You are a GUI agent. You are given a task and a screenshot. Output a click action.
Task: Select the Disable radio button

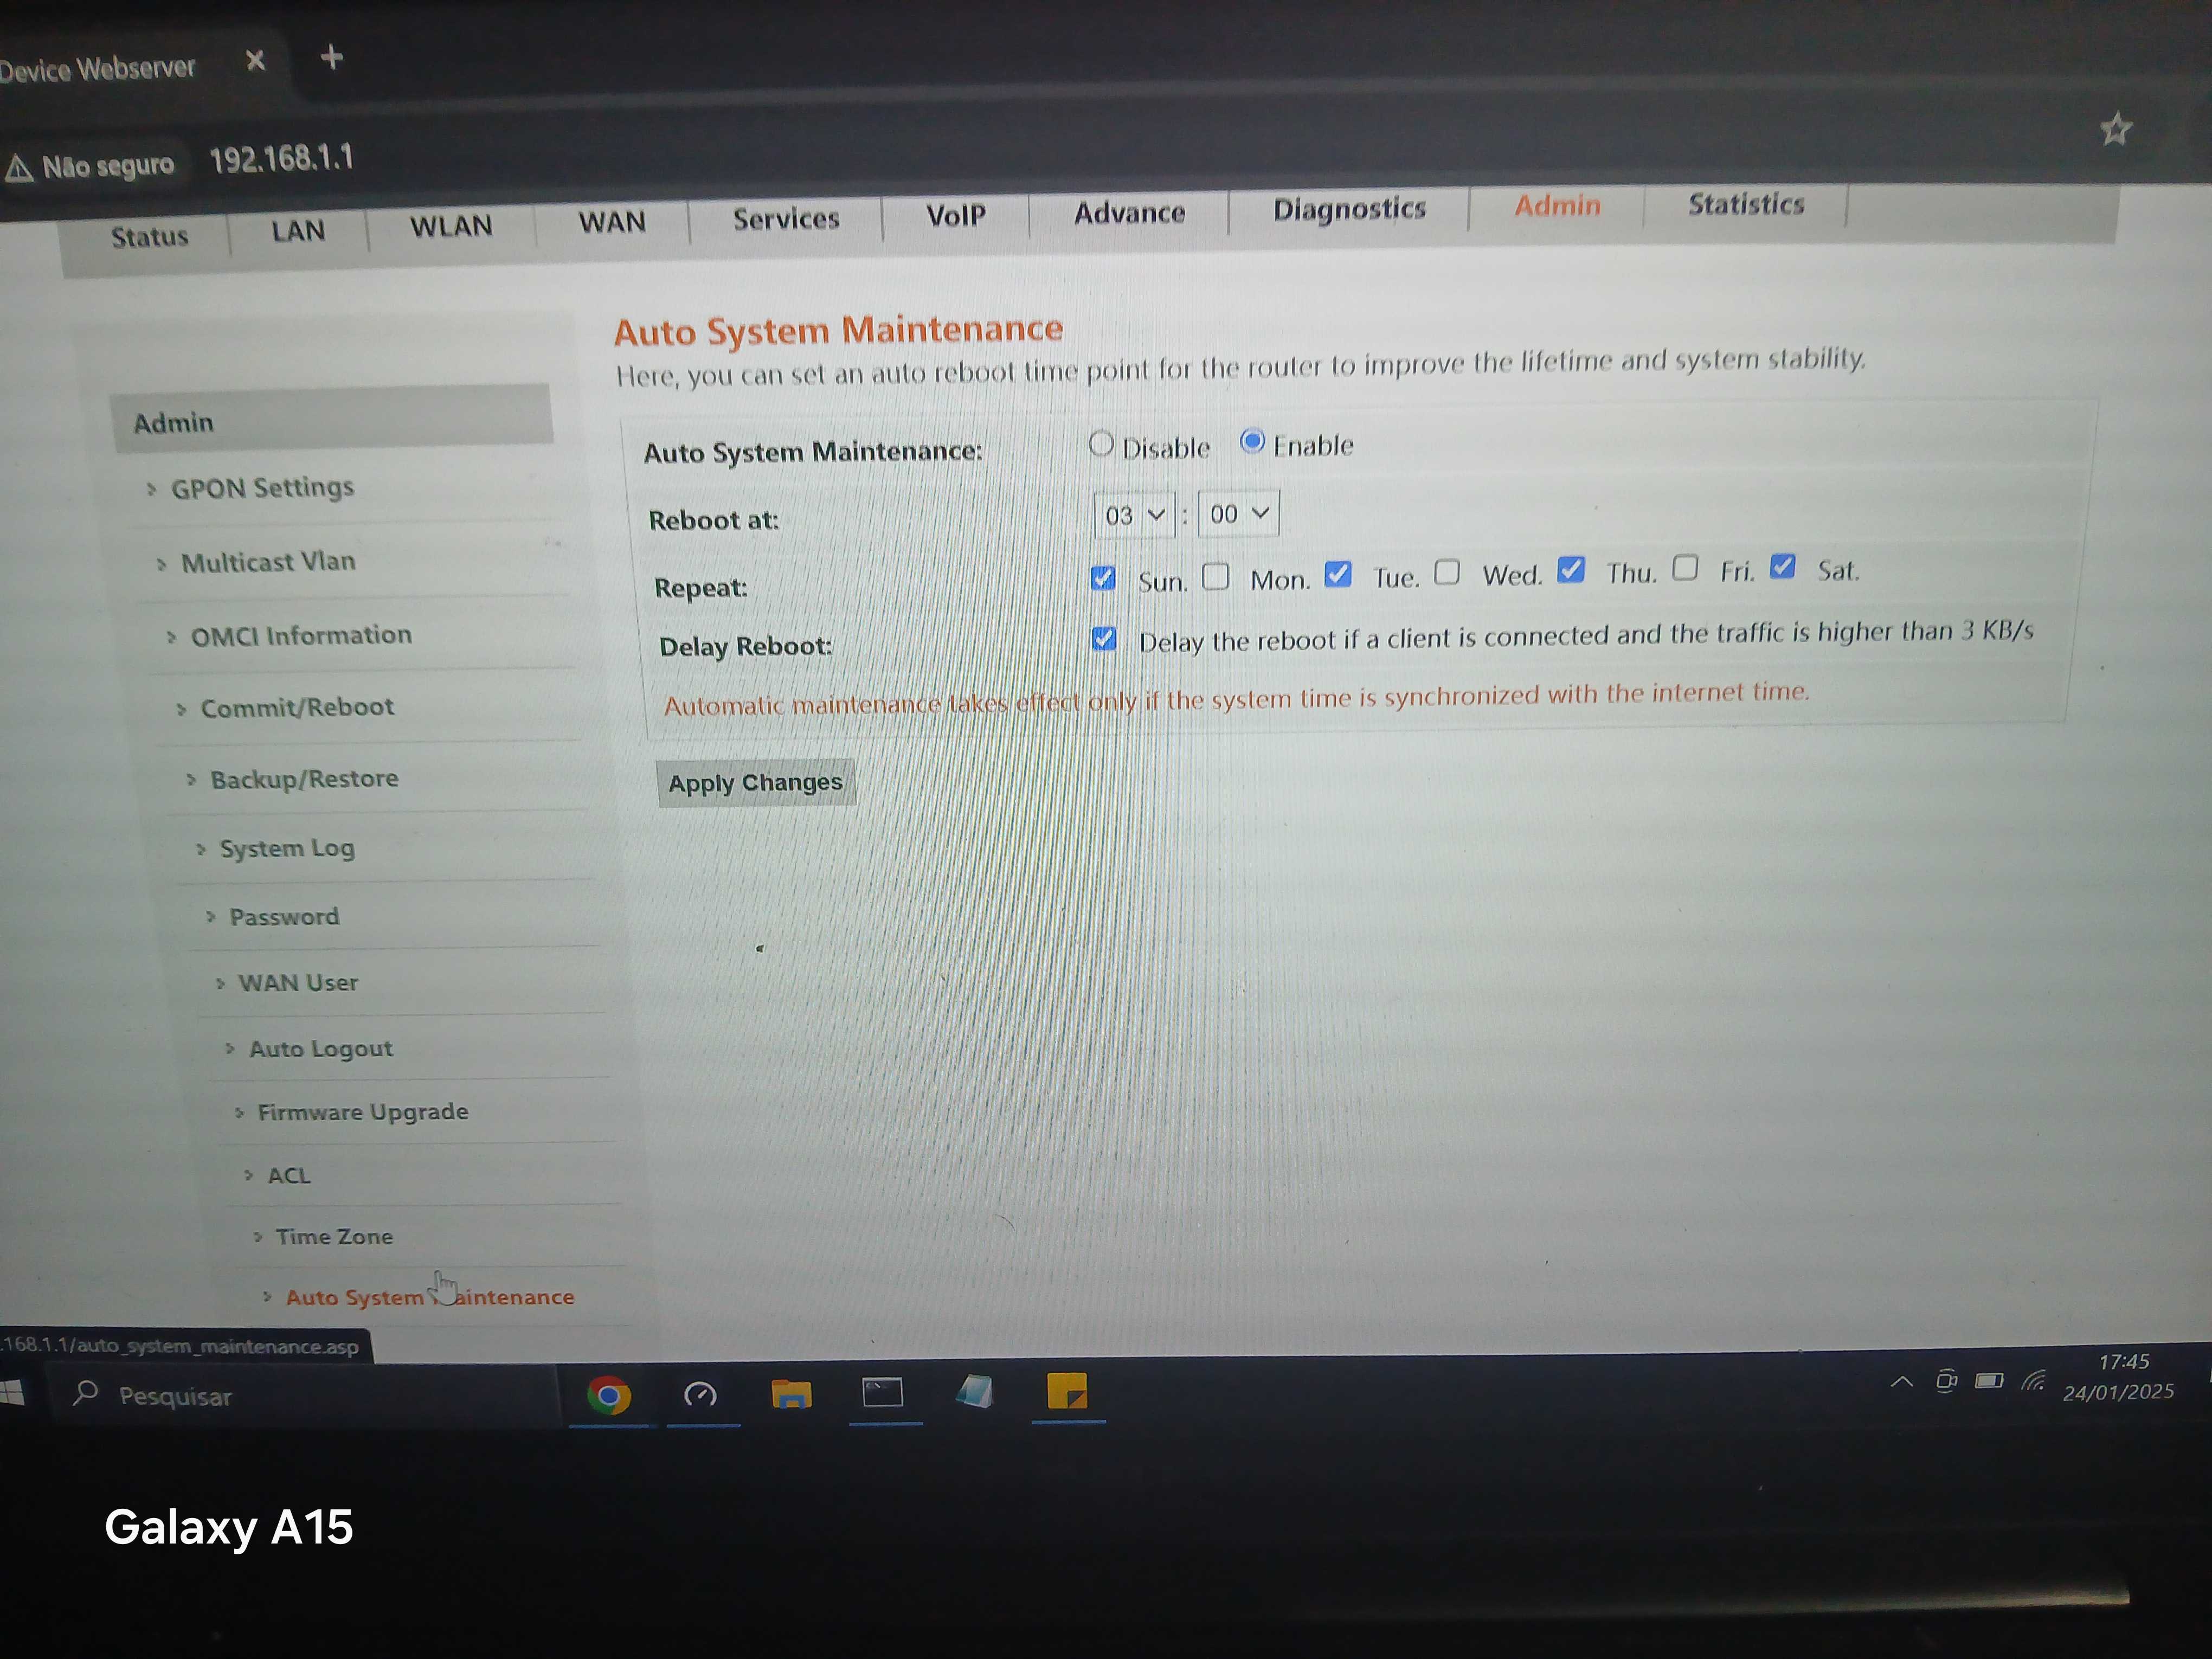(x=1101, y=444)
